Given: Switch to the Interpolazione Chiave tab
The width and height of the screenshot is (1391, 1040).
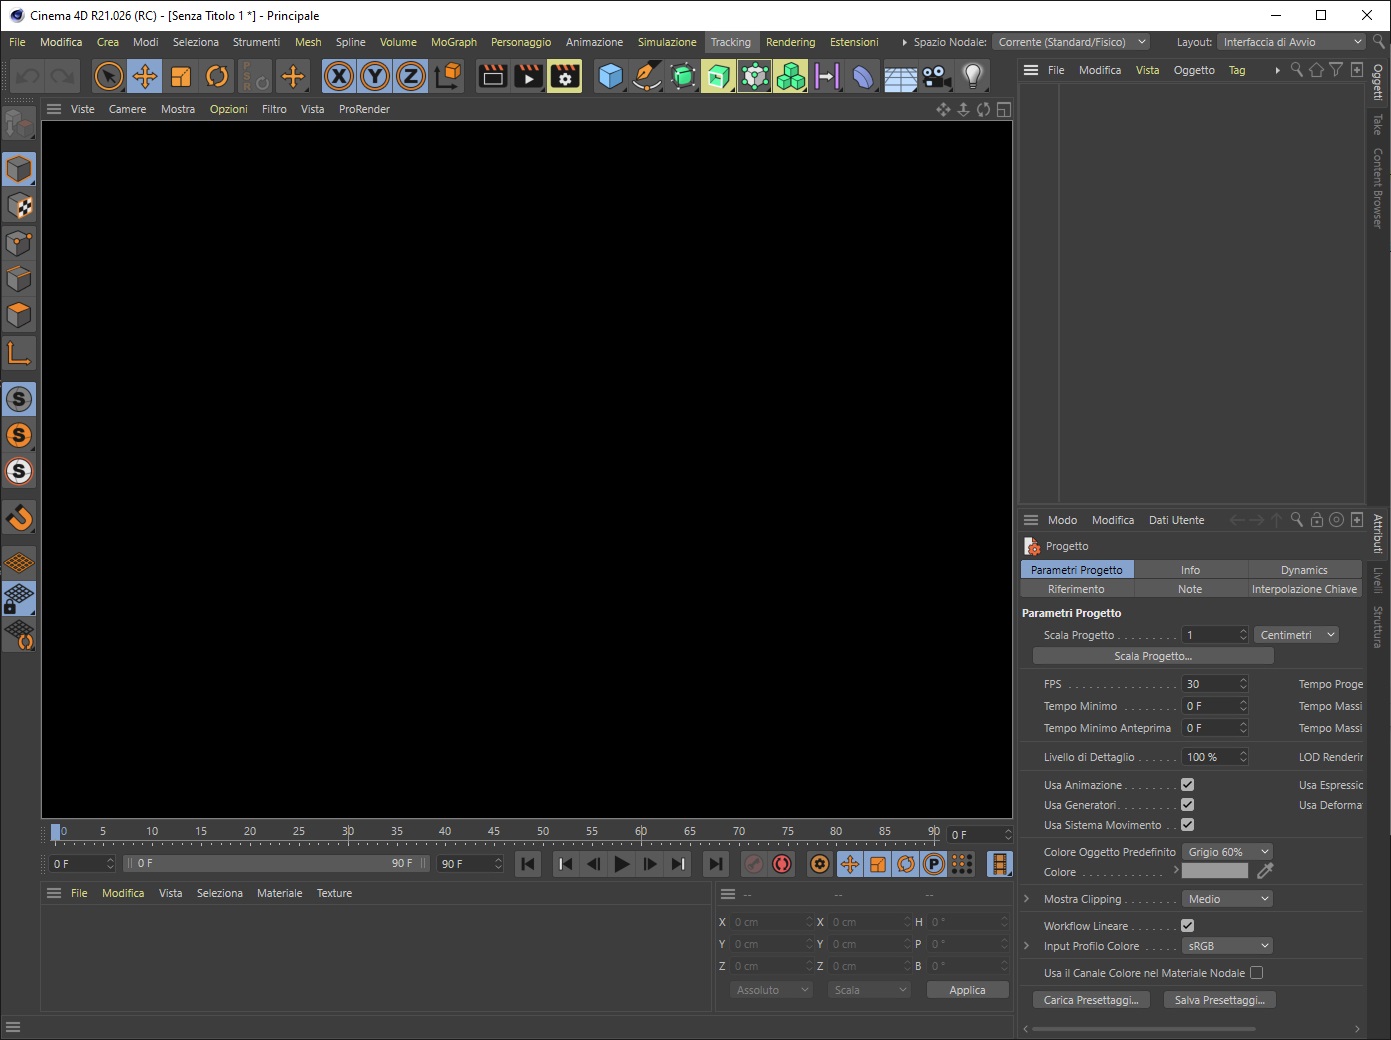Looking at the screenshot, I should pyautogui.click(x=1304, y=589).
